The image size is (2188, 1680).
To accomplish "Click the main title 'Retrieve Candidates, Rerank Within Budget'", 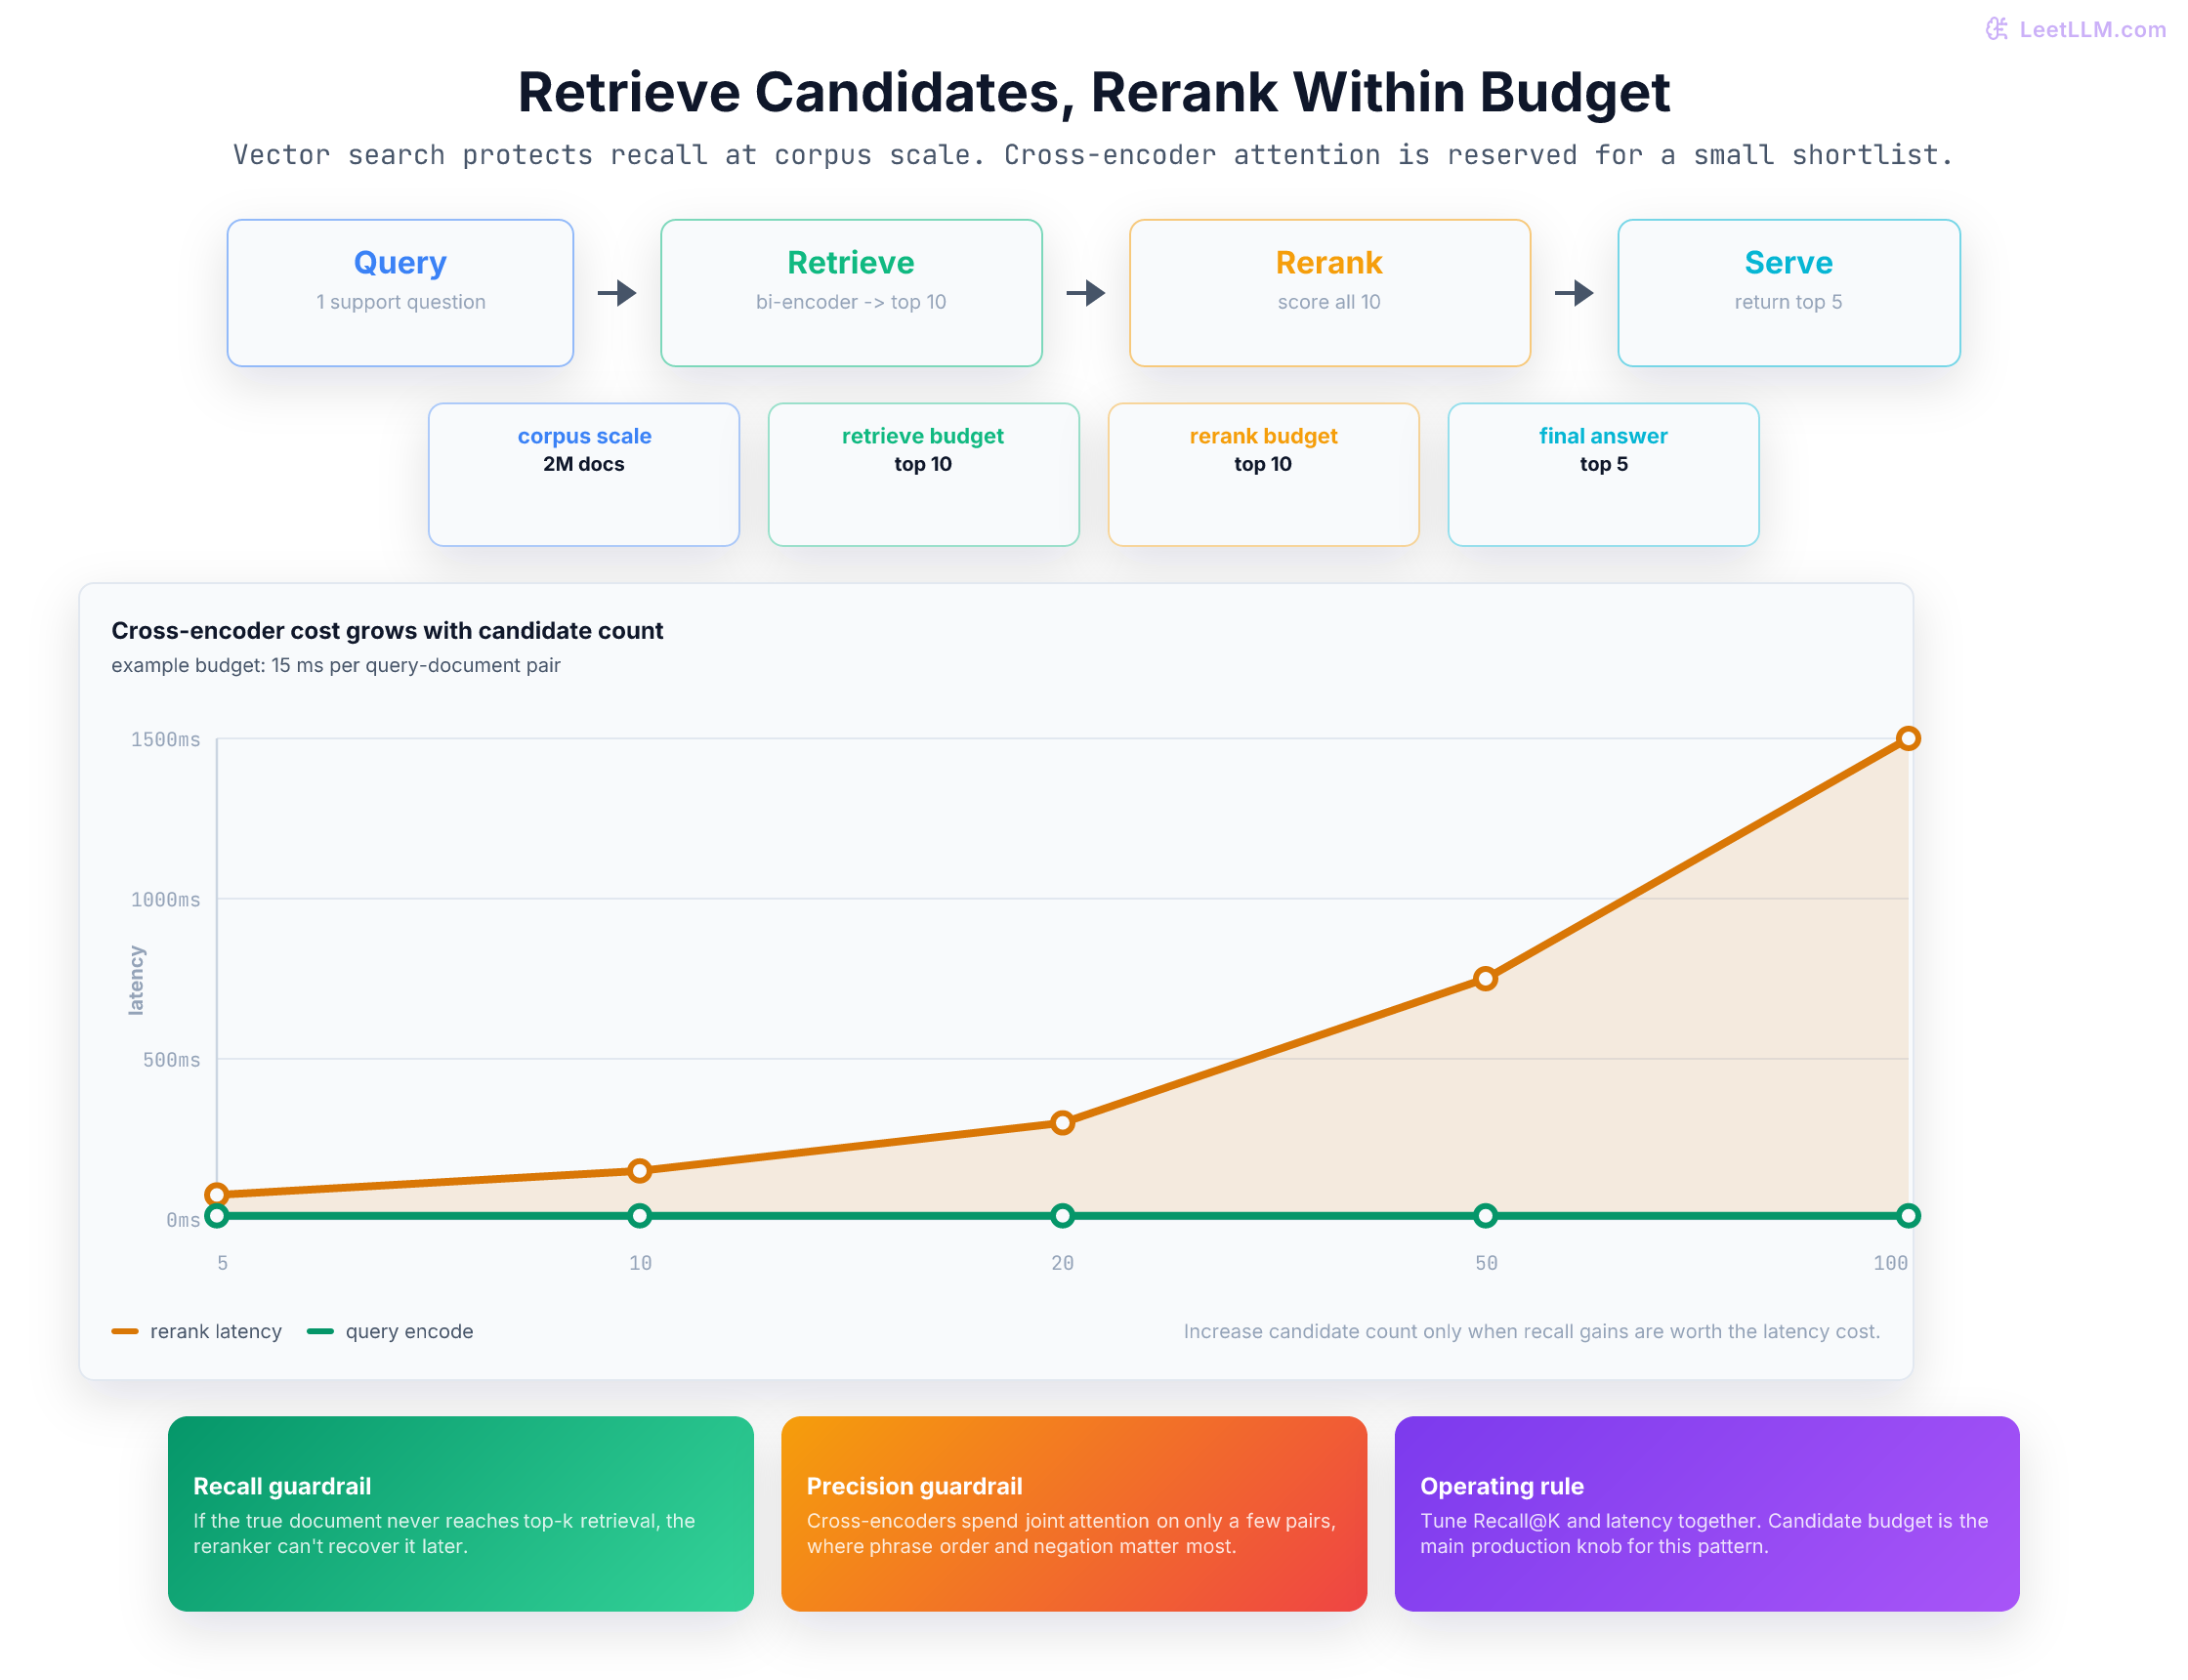I will (1094, 92).
